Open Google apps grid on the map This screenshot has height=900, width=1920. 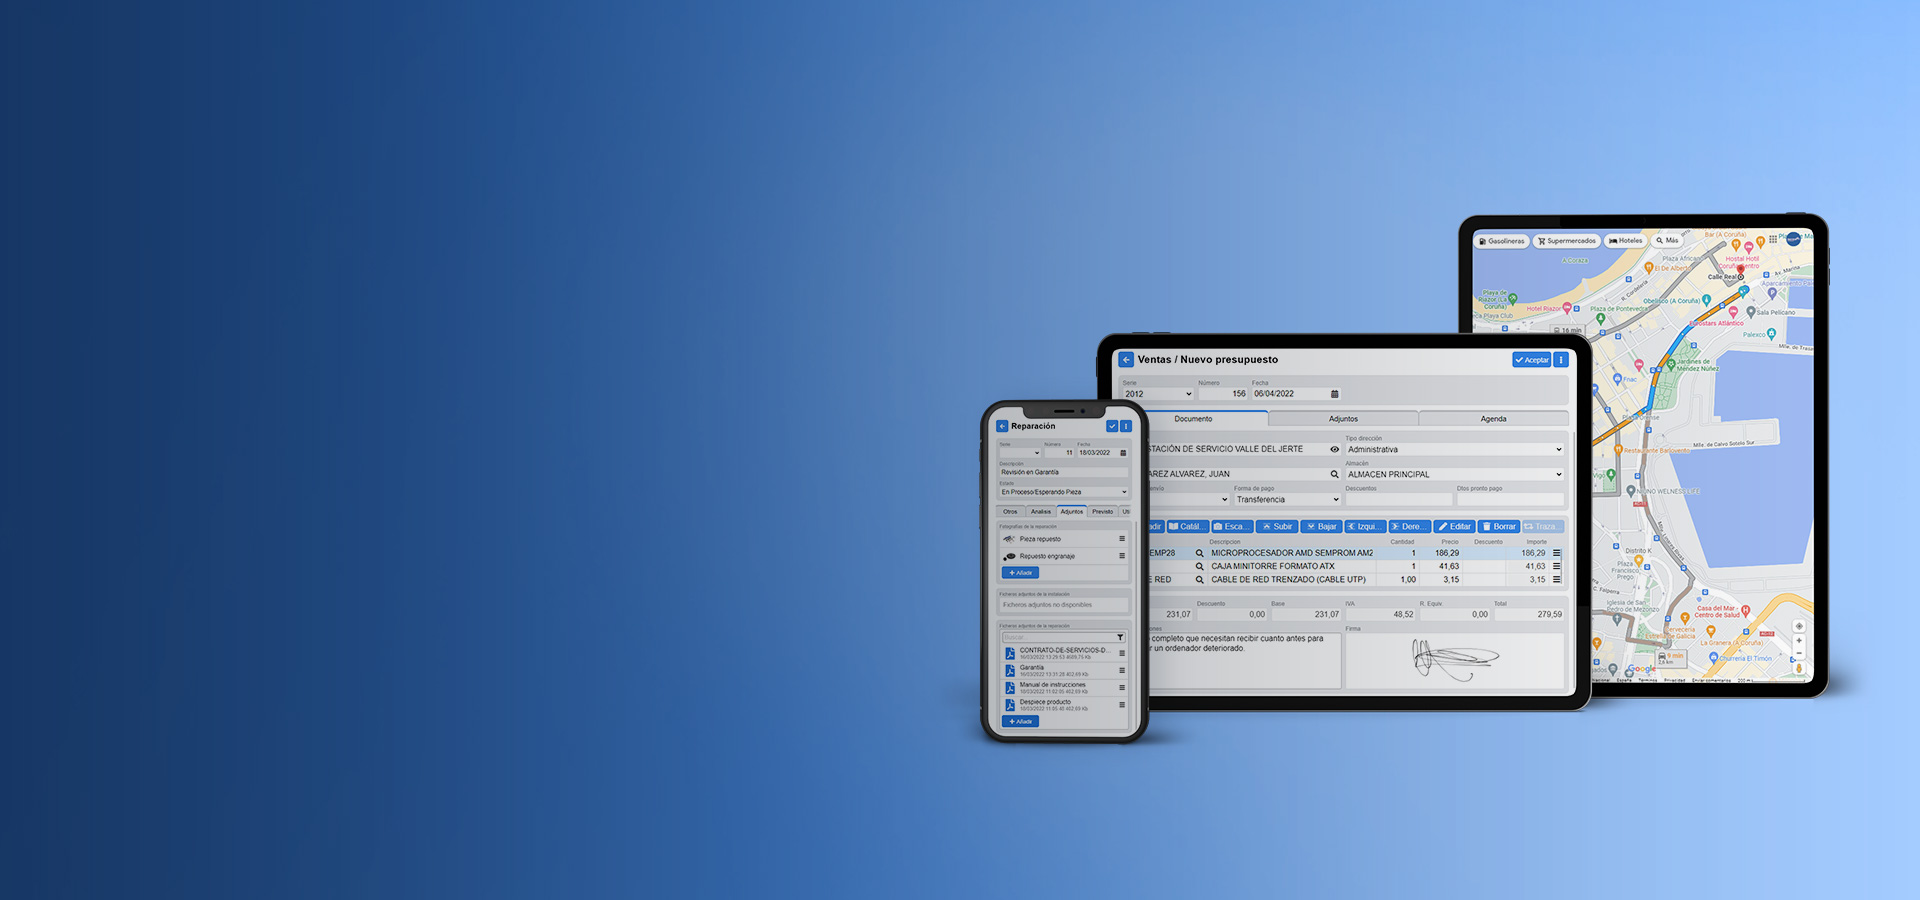click(x=1773, y=240)
